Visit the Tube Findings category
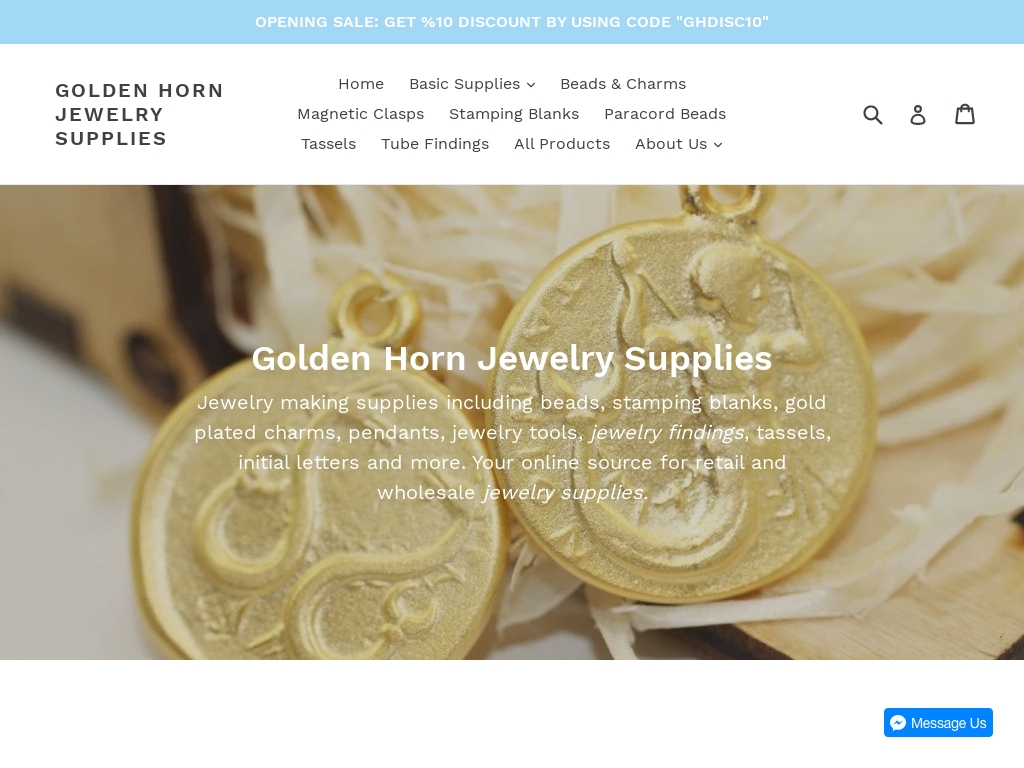 [435, 144]
